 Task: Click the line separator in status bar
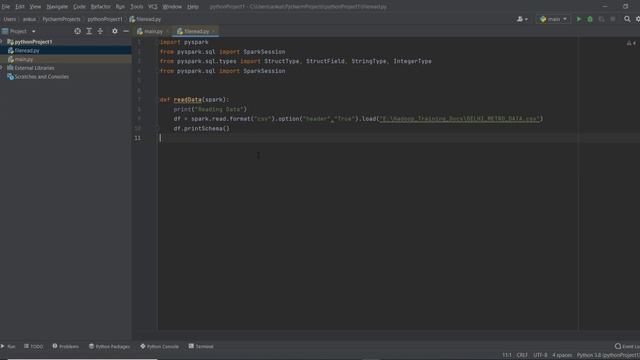(x=522, y=355)
